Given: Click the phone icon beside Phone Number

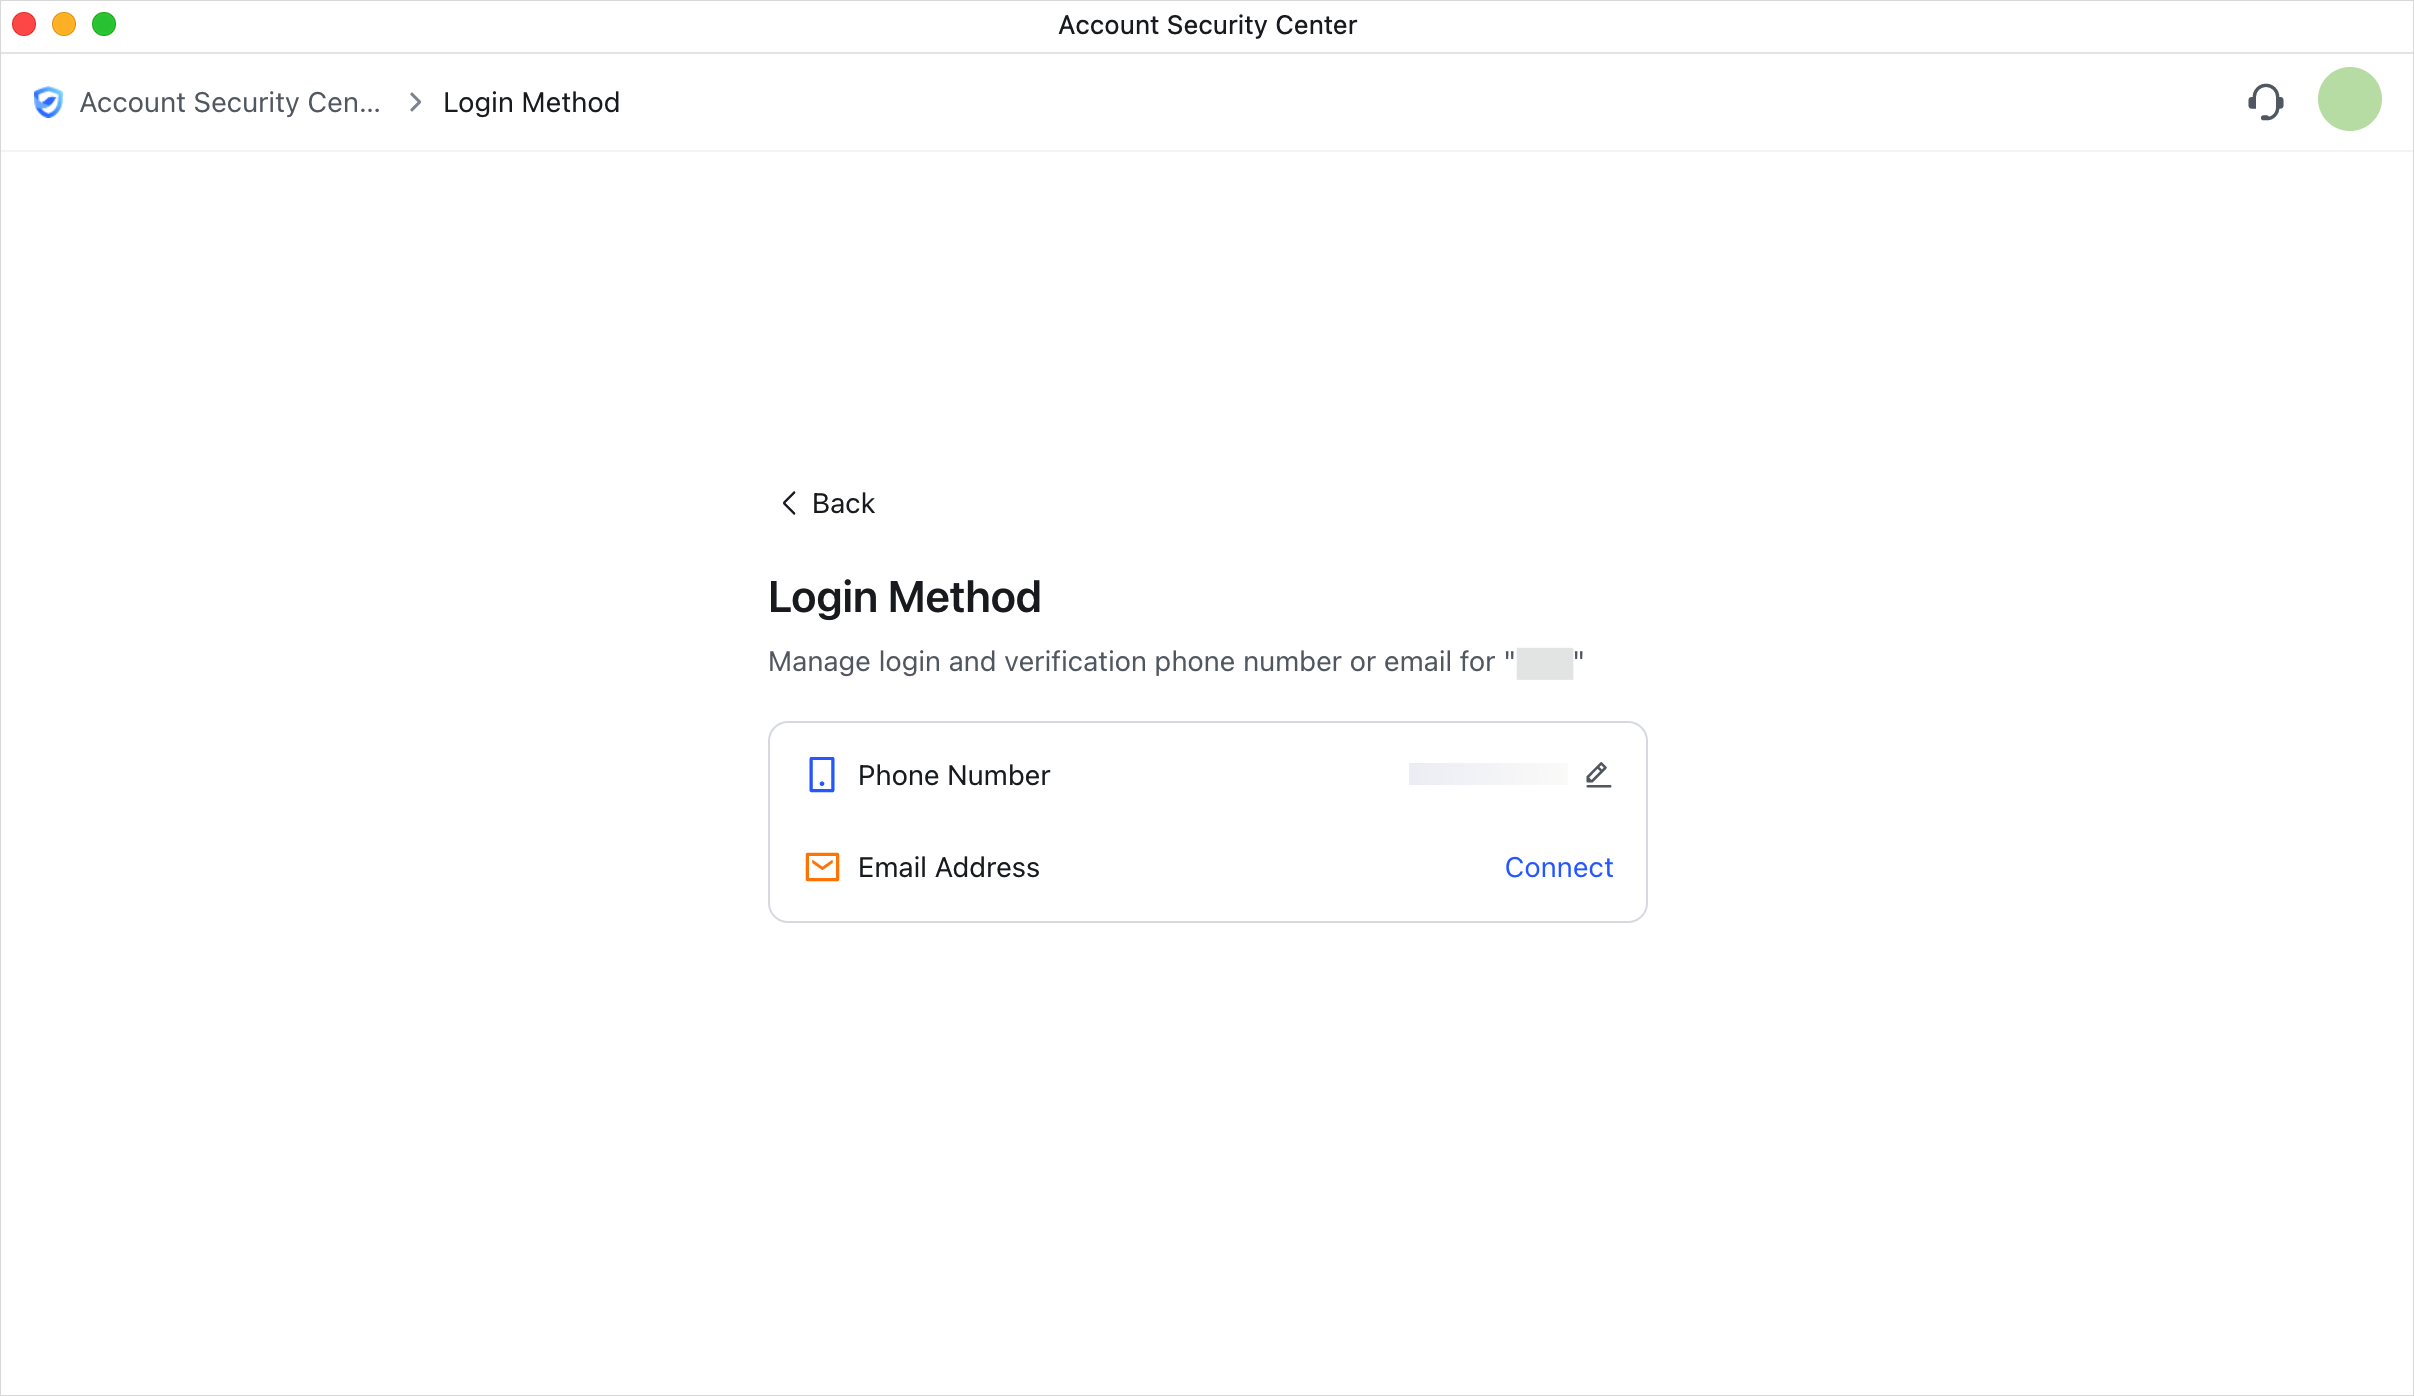Looking at the screenshot, I should tap(820, 775).
